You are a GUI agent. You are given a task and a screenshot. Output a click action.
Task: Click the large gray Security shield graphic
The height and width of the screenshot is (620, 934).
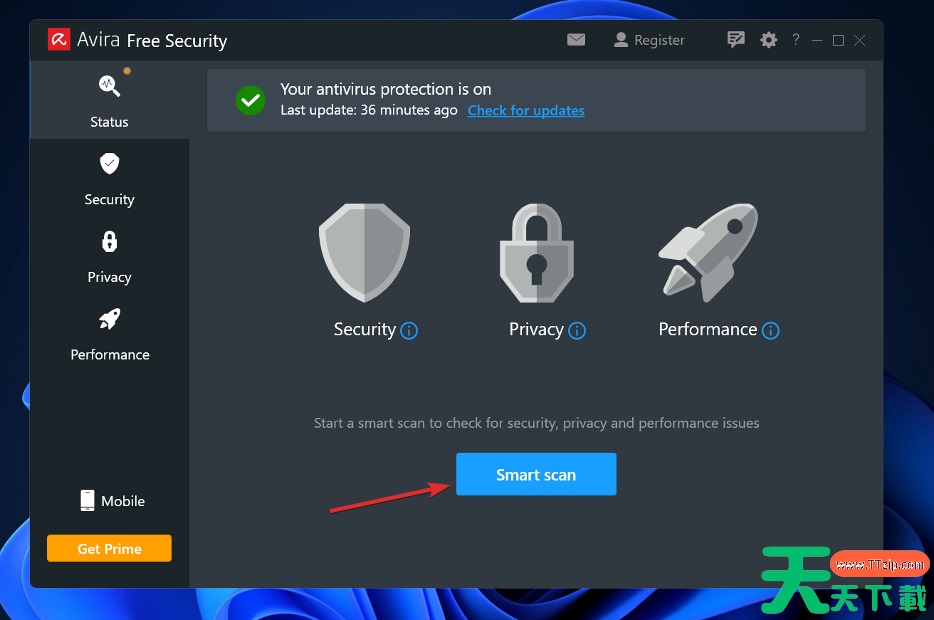365,253
